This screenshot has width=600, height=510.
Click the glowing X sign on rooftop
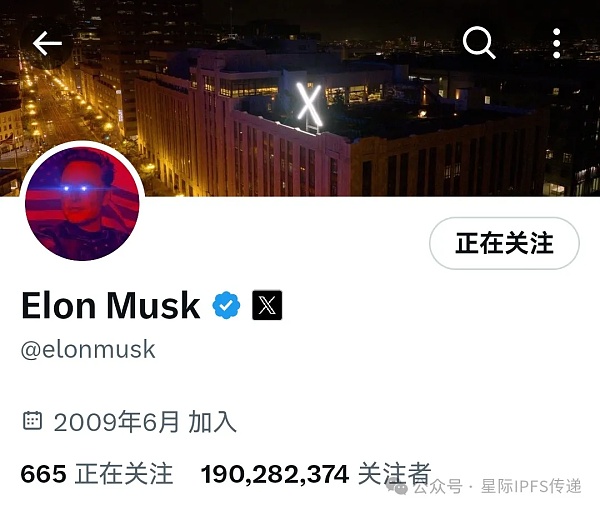pyautogui.click(x=309, y=104)
